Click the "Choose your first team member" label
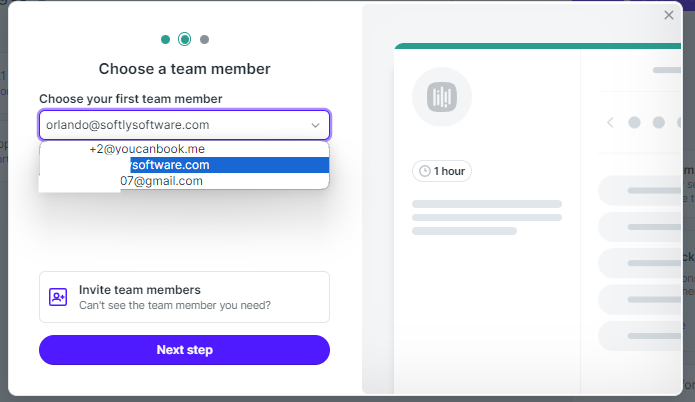 [130, 99]
